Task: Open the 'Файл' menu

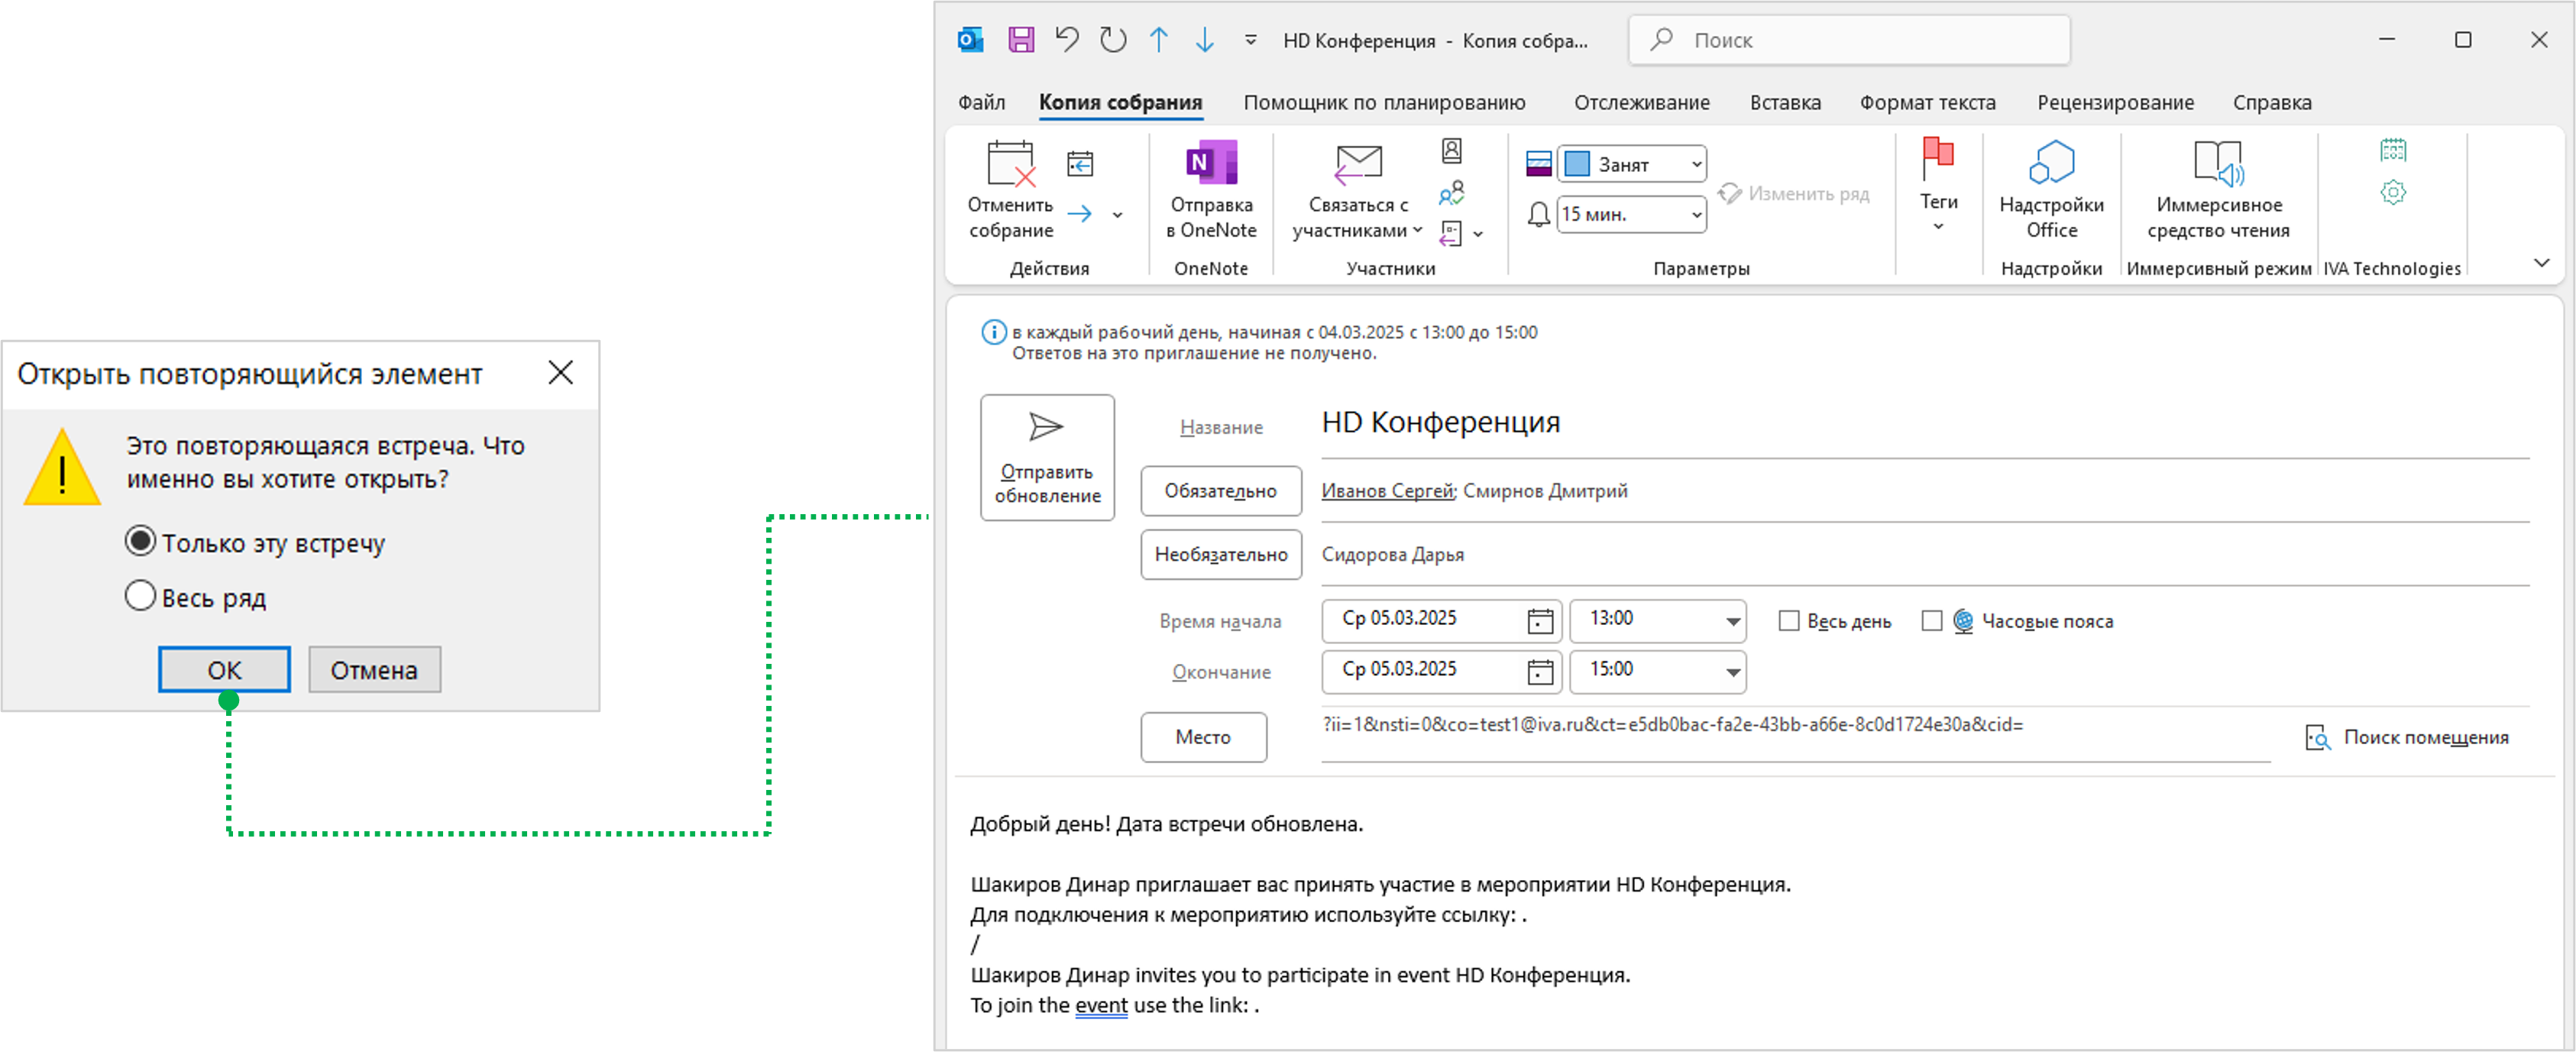Action: [x=981, y=102]
